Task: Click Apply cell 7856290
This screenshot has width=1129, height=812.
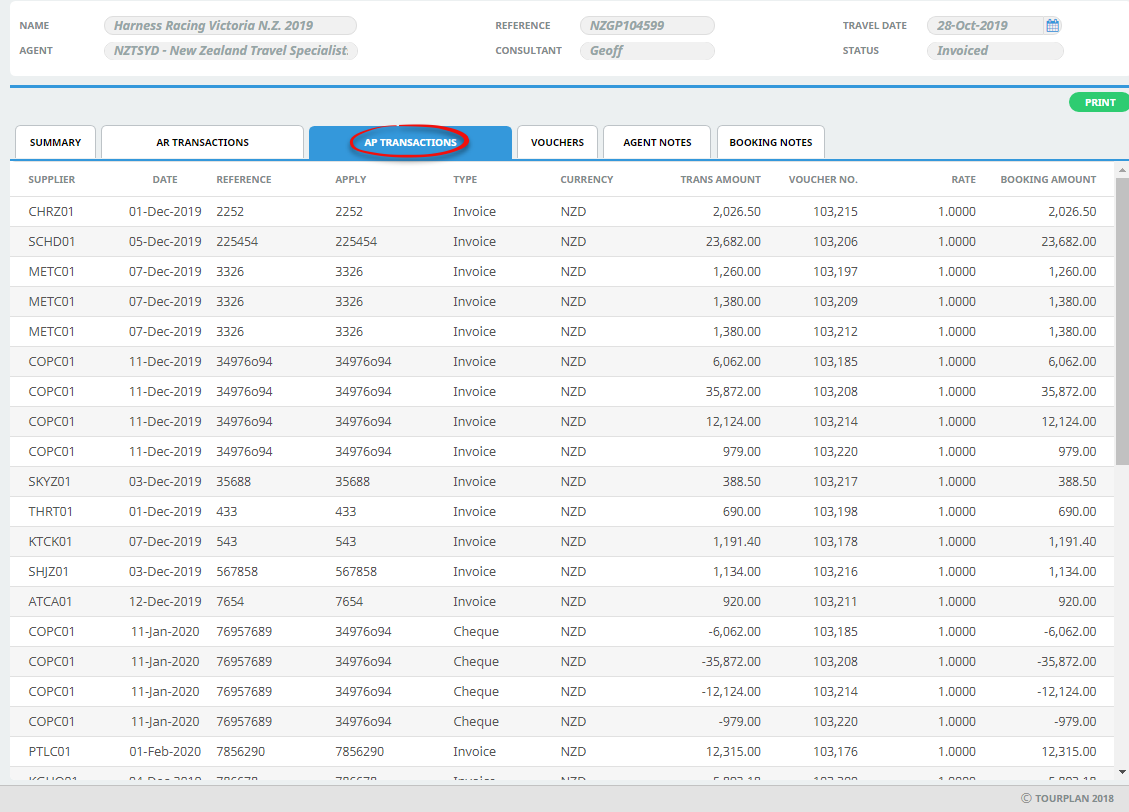Action: coord(359,752)
